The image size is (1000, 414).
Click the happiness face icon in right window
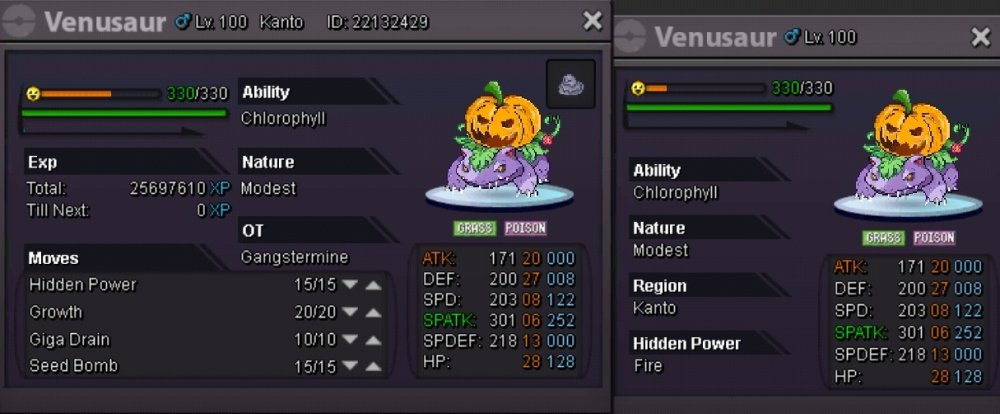[637, 88]
